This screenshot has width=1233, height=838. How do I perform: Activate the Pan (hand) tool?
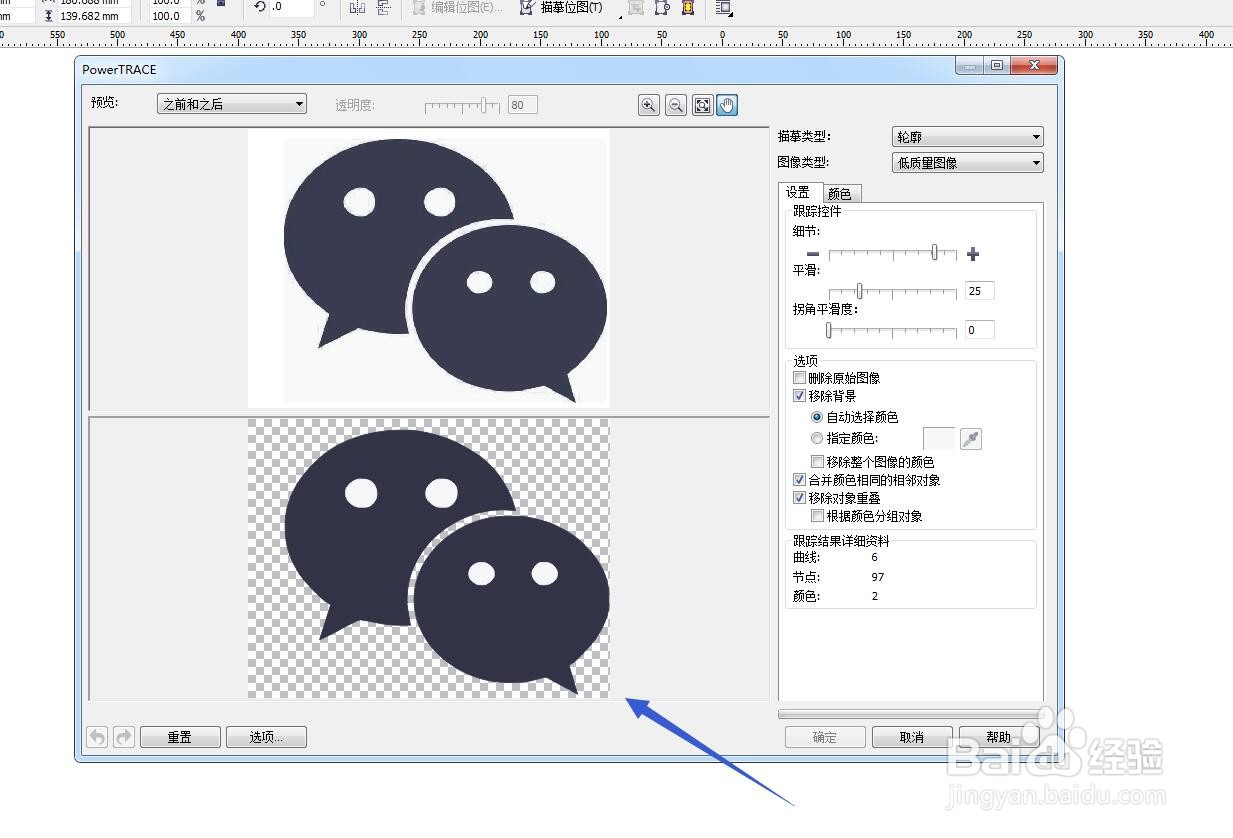(x=727, y=105)
